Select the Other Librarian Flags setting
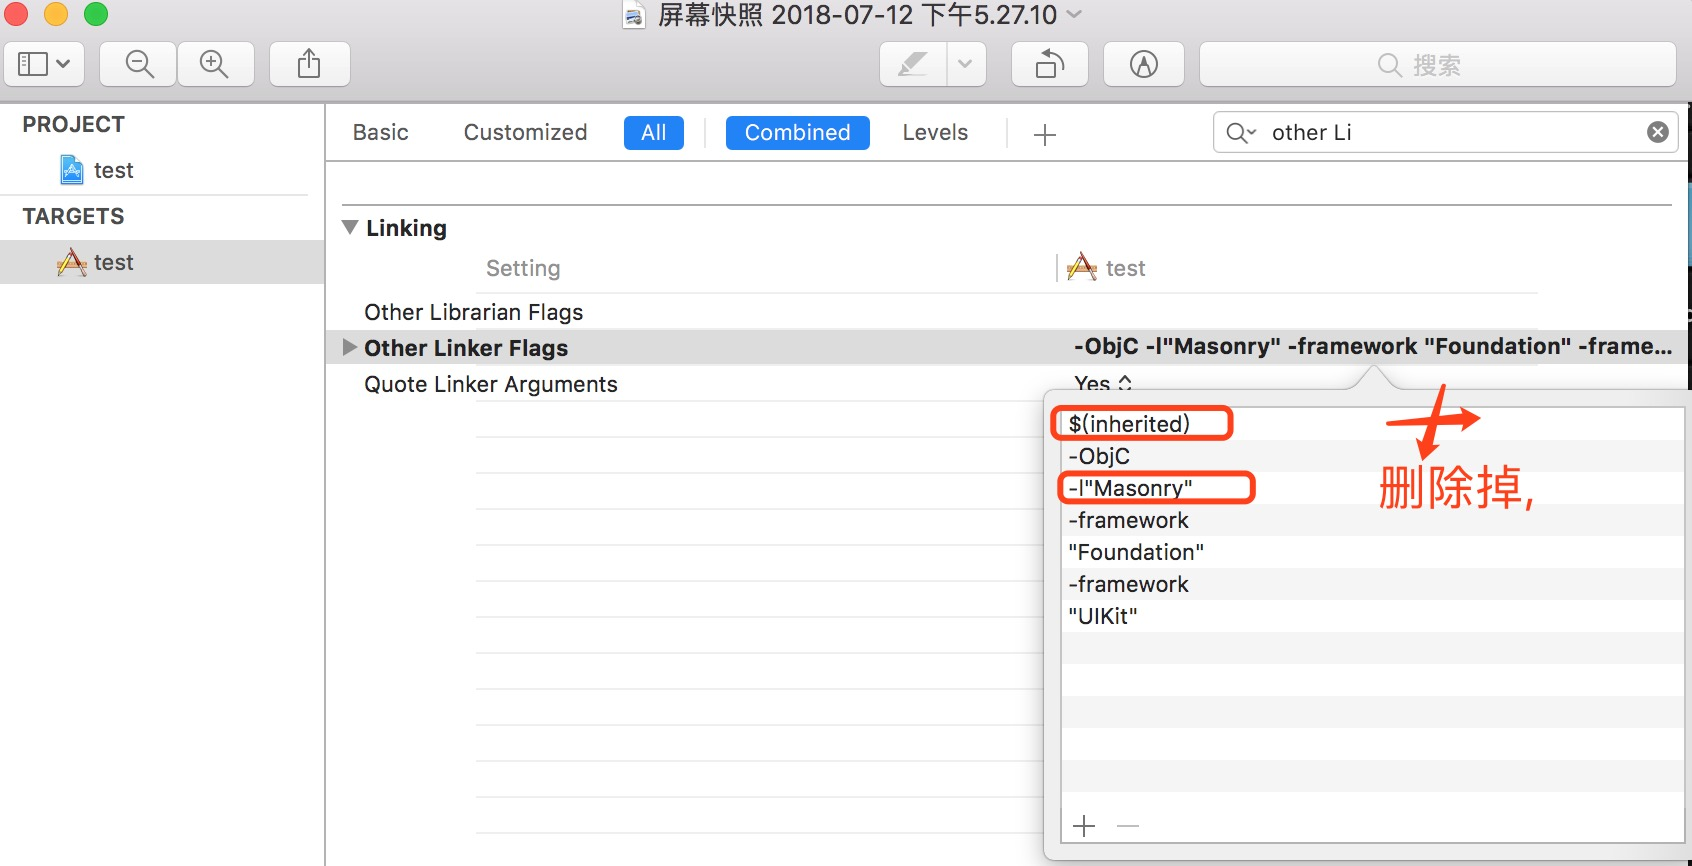1692x866 pixels. (x=473, y=312)
